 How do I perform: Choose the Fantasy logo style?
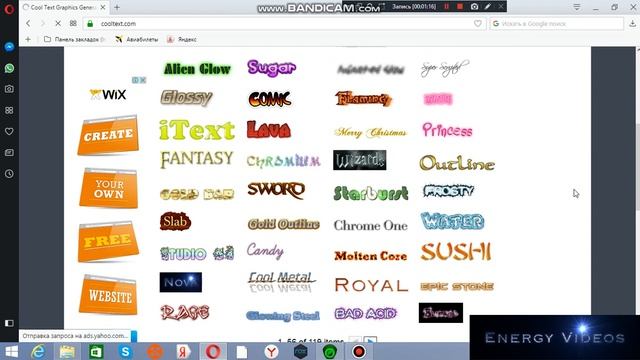pyautogui.click(x=197, y=159)
